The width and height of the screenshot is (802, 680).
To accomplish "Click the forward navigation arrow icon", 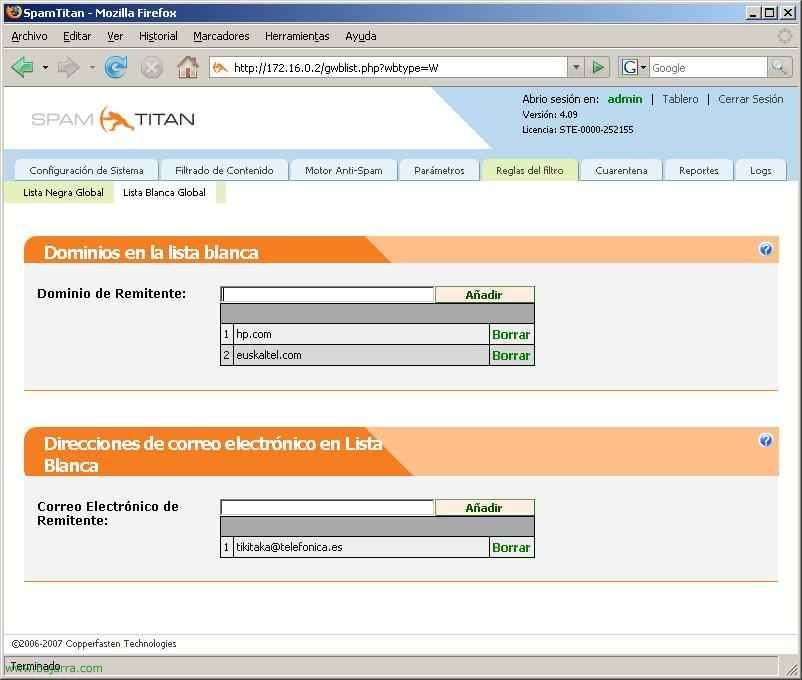I will [69, 67].
